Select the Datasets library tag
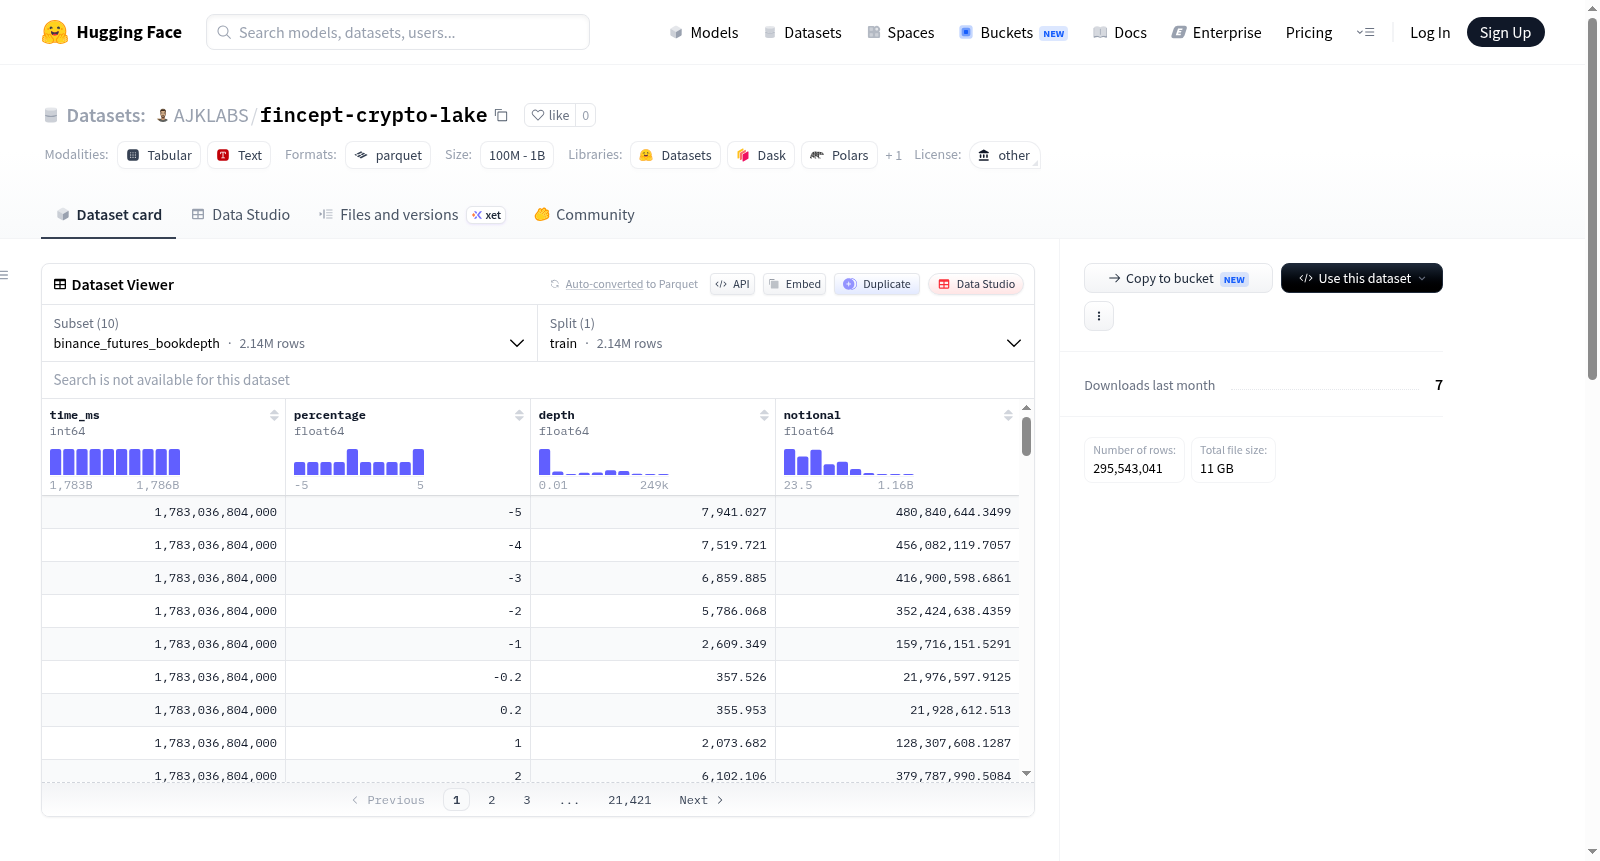Screen dimensions: 1600x861 [675, 155]
